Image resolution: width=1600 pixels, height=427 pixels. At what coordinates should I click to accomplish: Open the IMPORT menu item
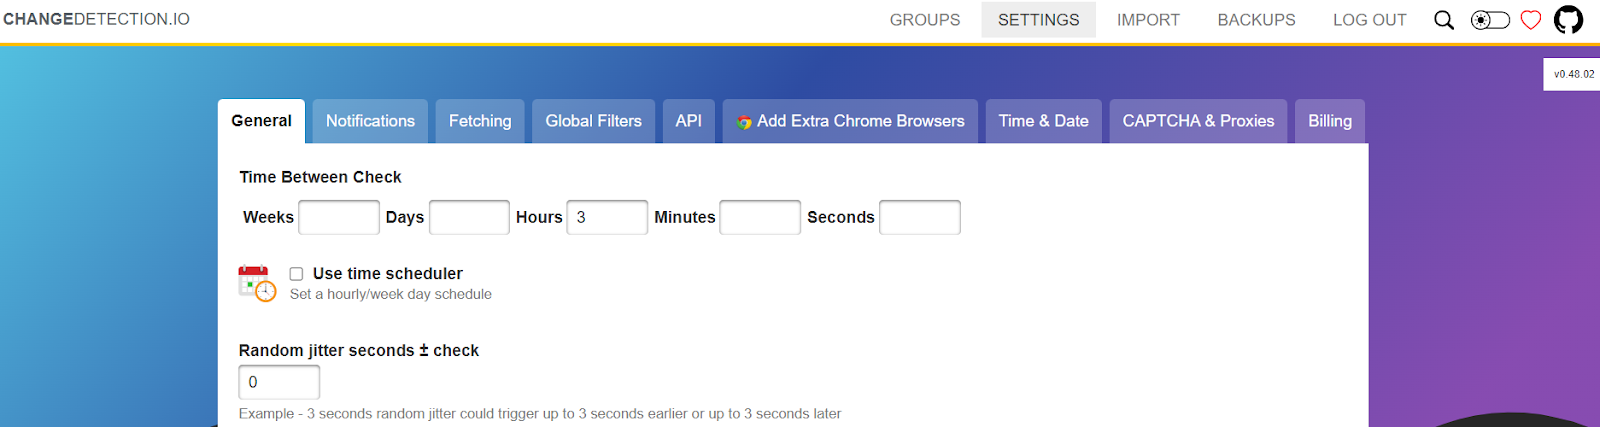click(x=1148, y=20)
